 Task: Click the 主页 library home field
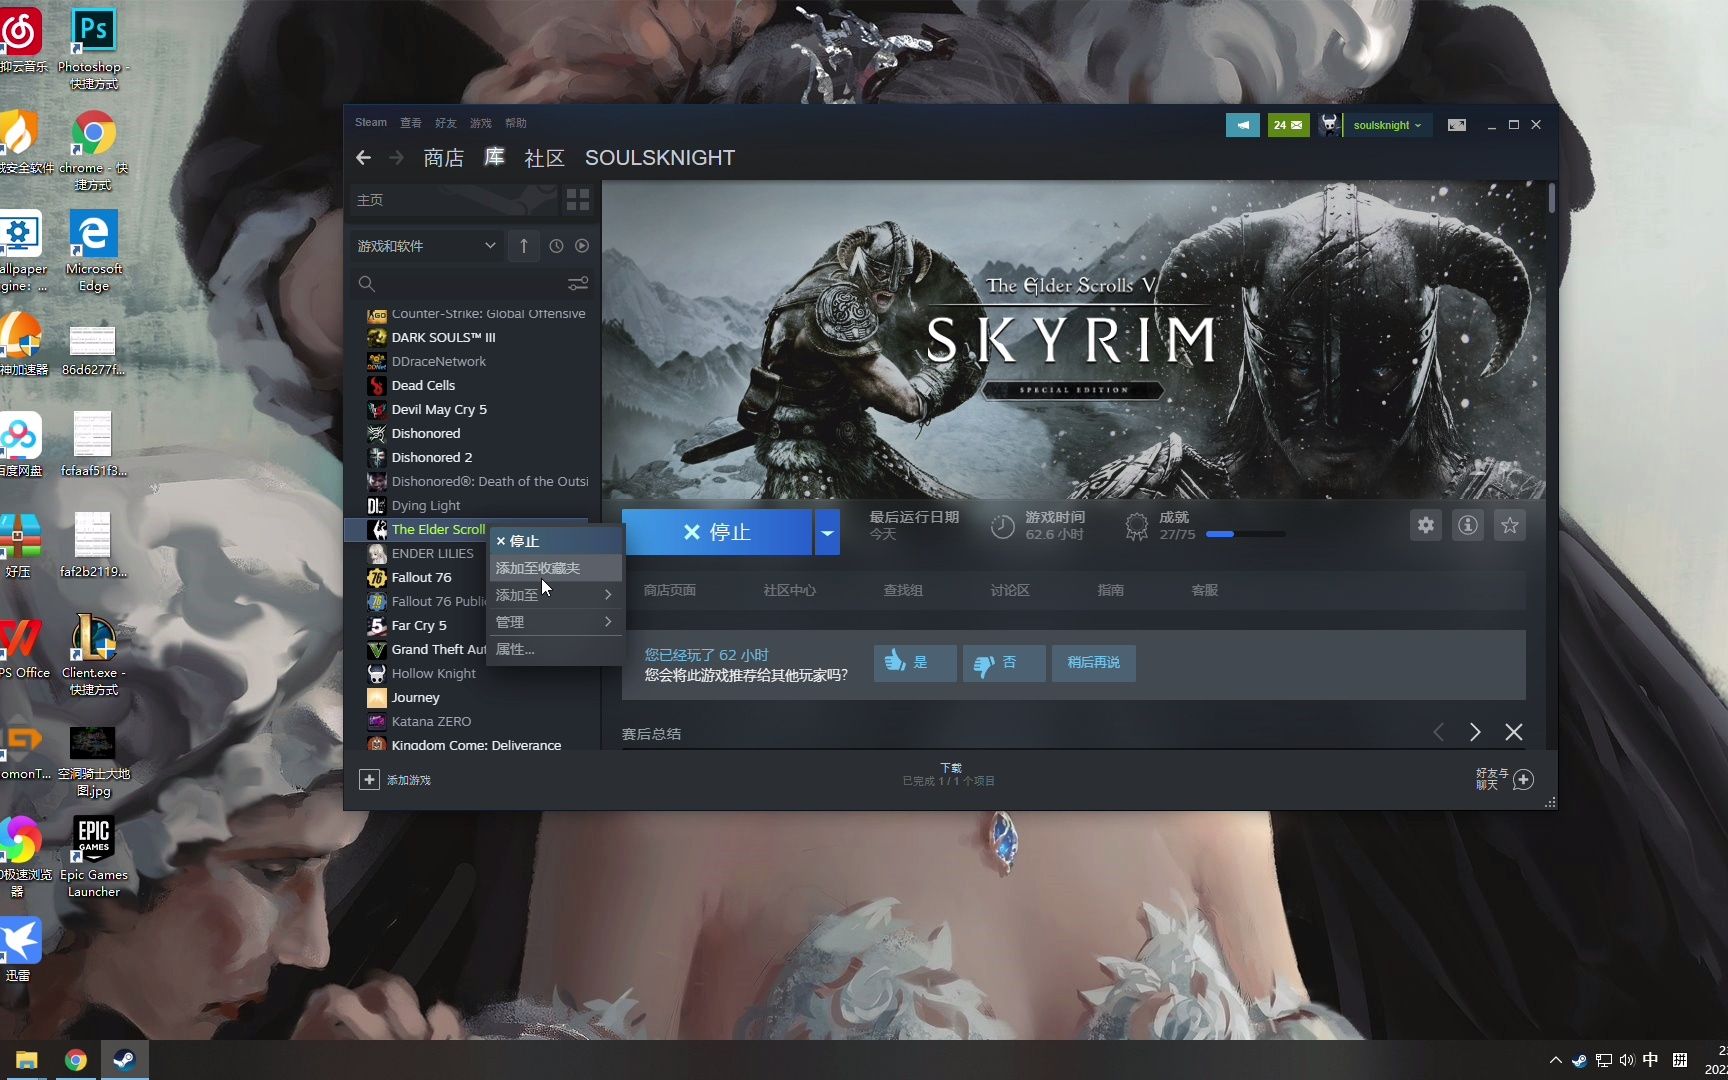454,200
